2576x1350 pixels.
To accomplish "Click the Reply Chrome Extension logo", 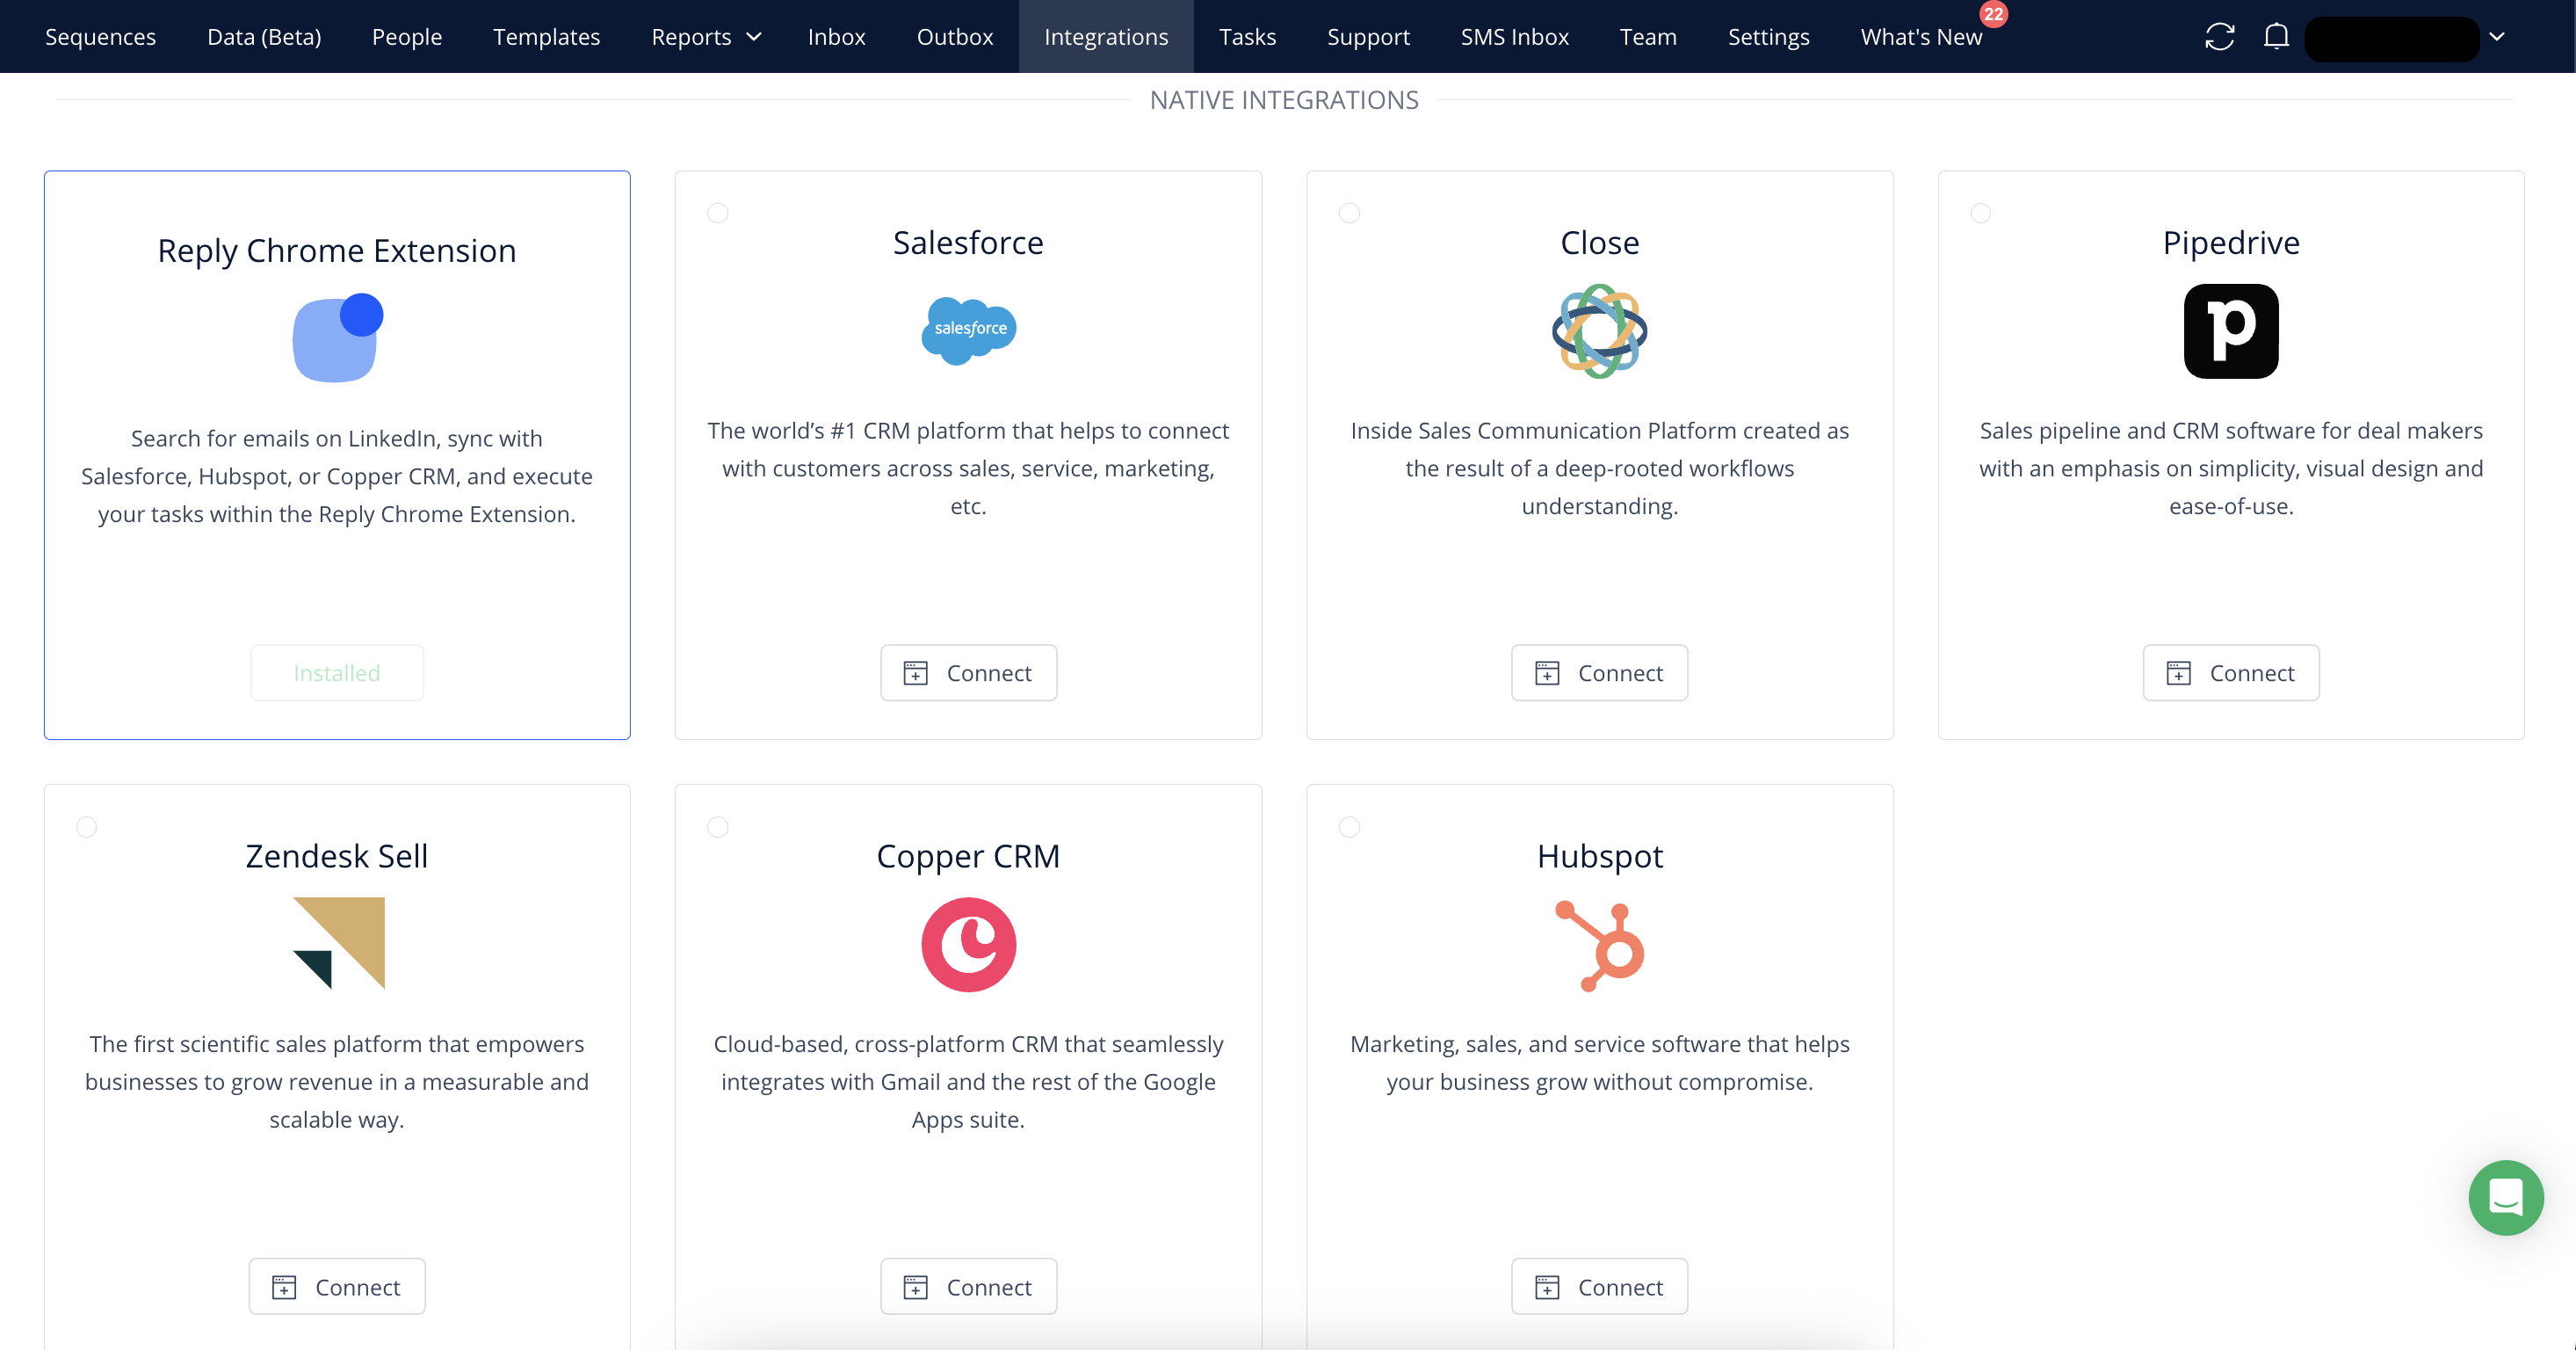I will point(337,338).
